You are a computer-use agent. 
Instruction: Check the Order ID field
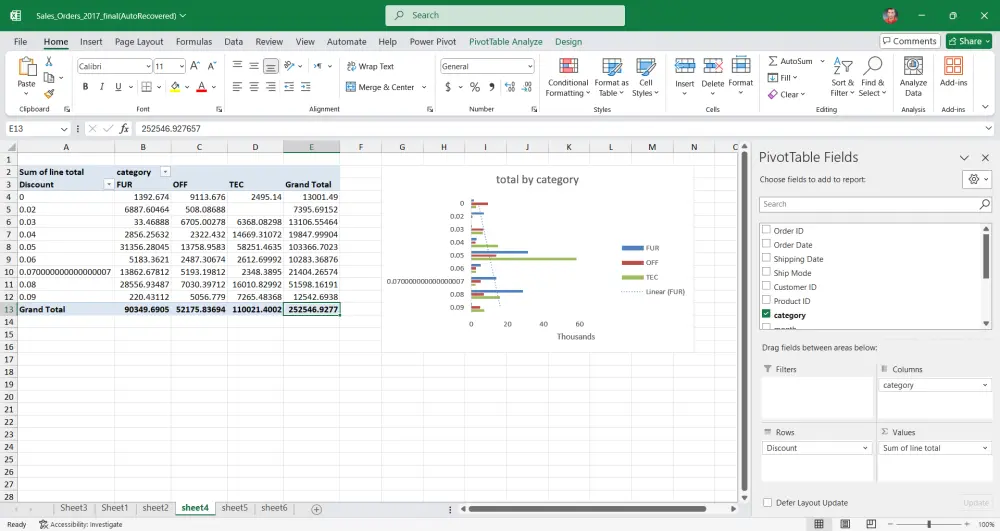[766, 230]
